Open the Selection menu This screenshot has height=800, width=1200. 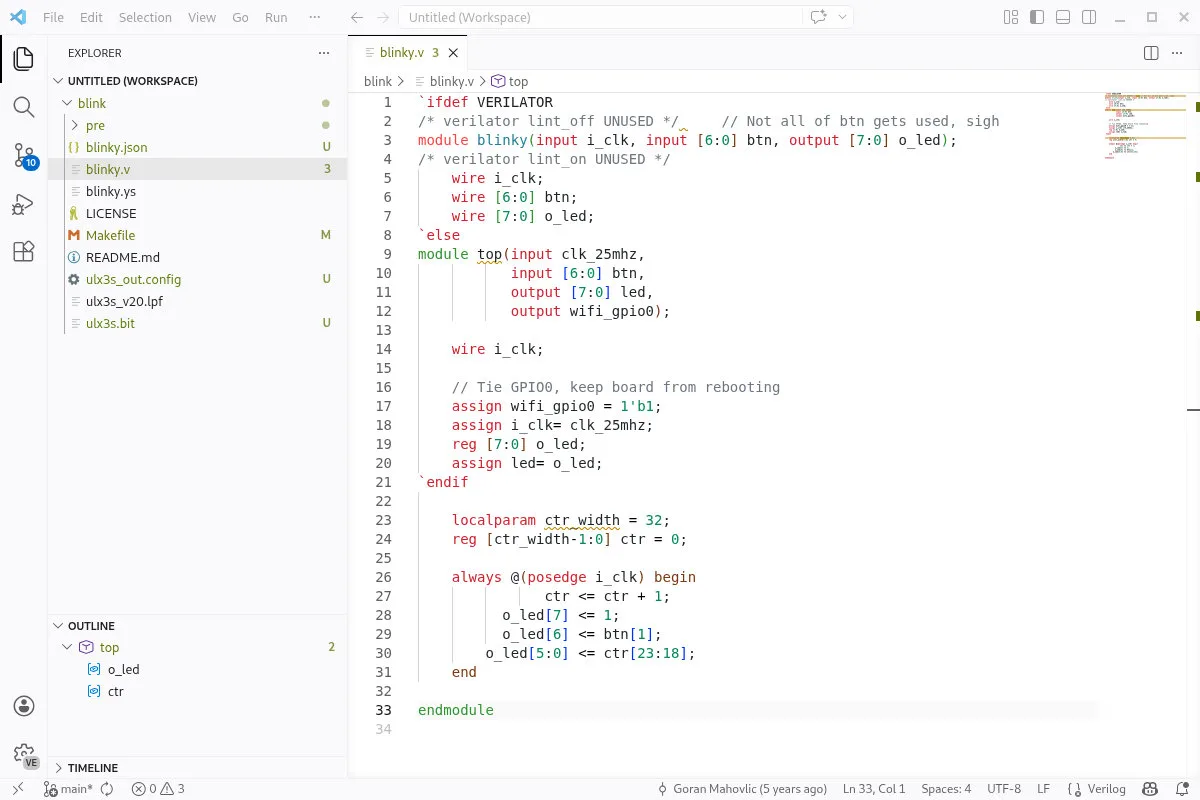click(145, 18)
